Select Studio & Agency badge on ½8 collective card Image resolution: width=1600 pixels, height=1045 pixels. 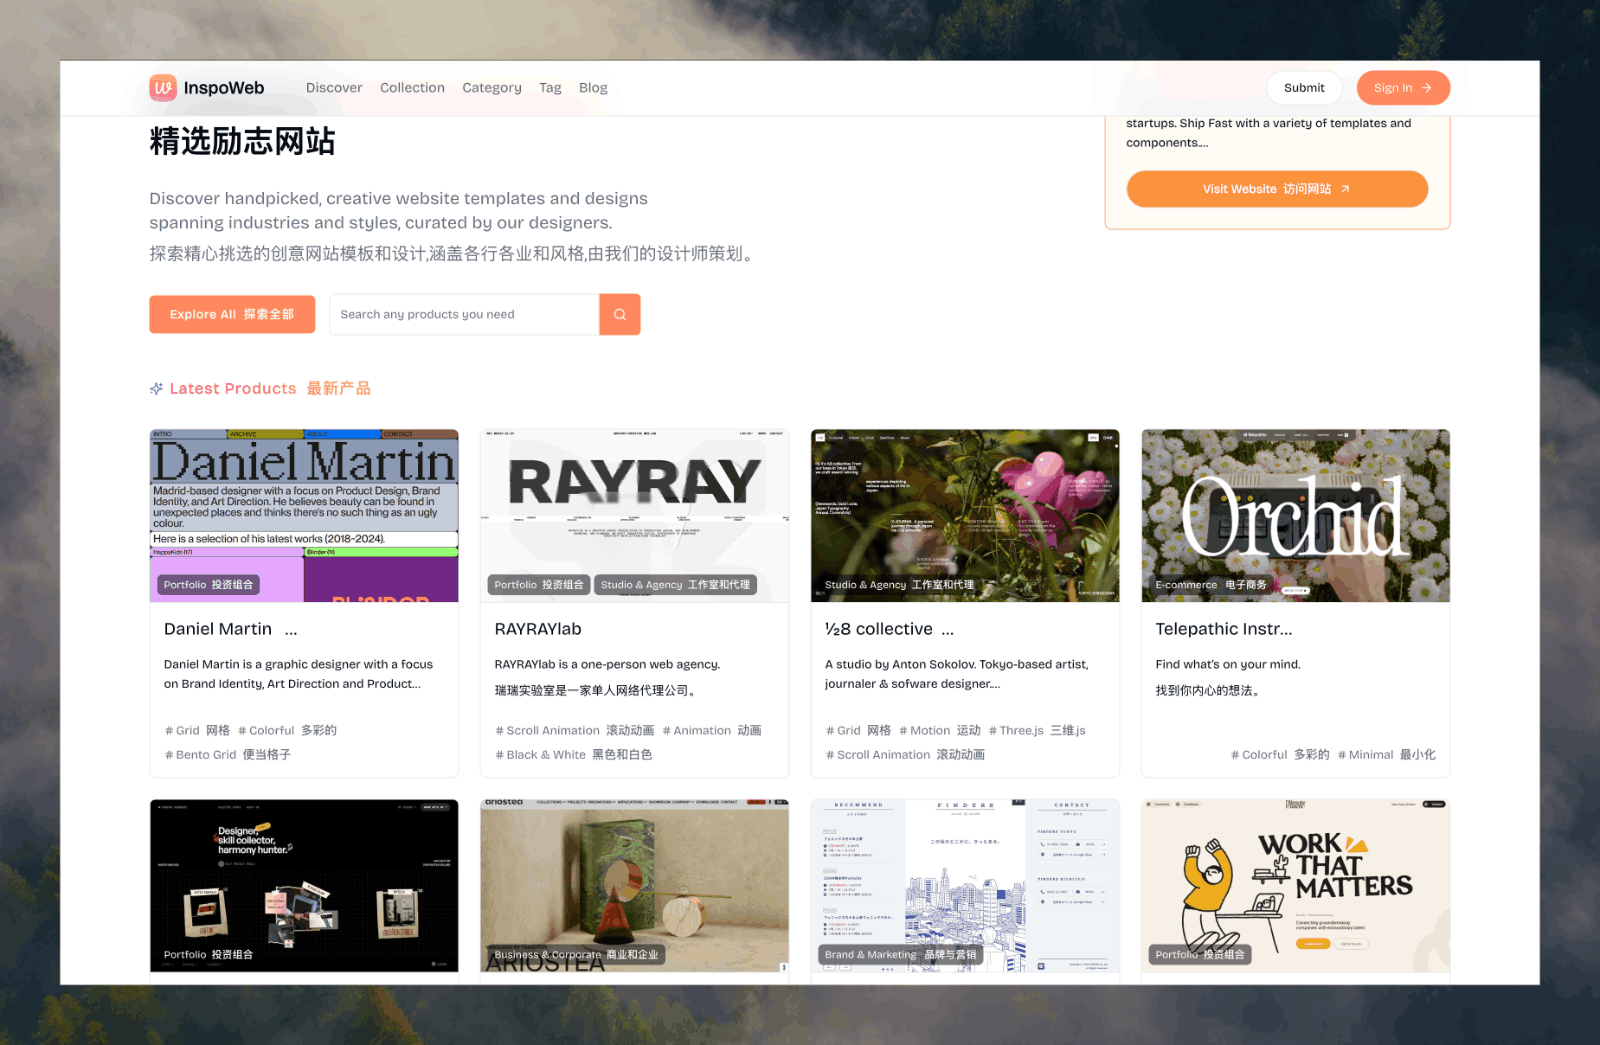[x=899, y=585]
